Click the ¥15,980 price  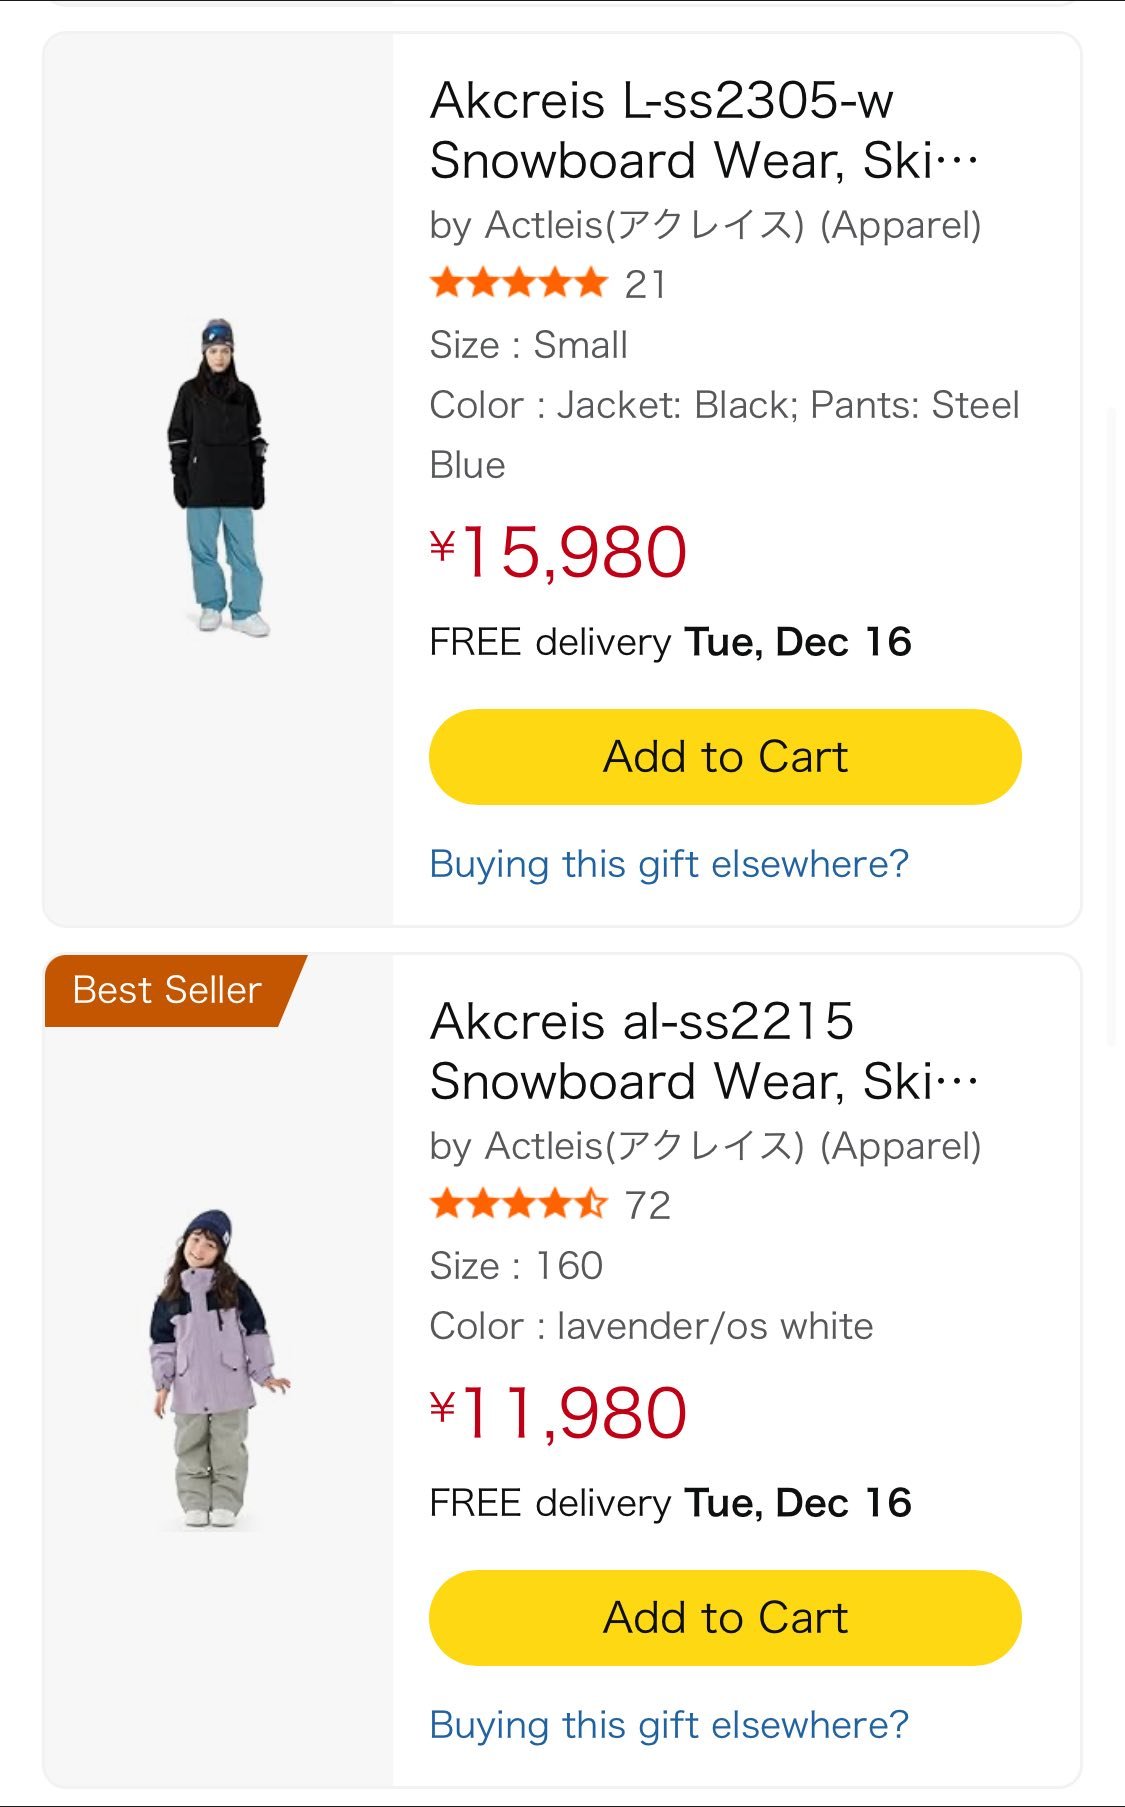point(559,552)
